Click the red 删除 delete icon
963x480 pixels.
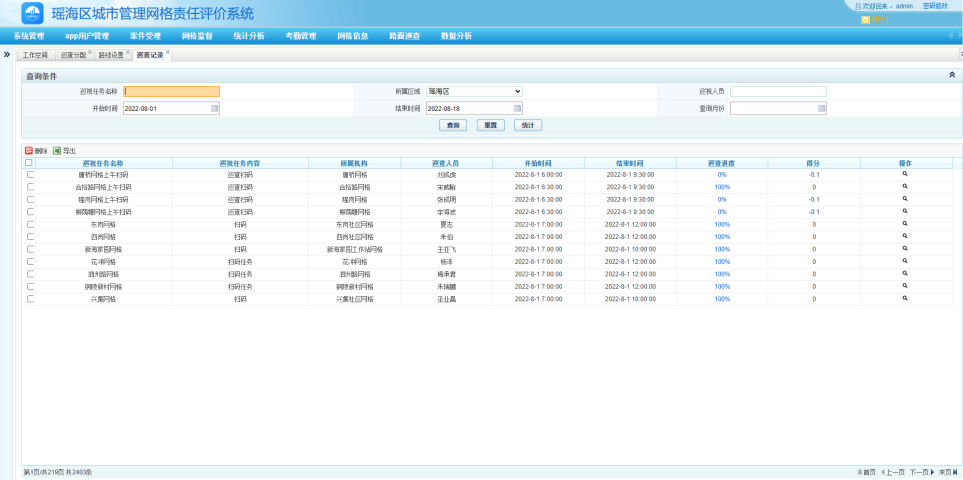[x=28, y=150]
